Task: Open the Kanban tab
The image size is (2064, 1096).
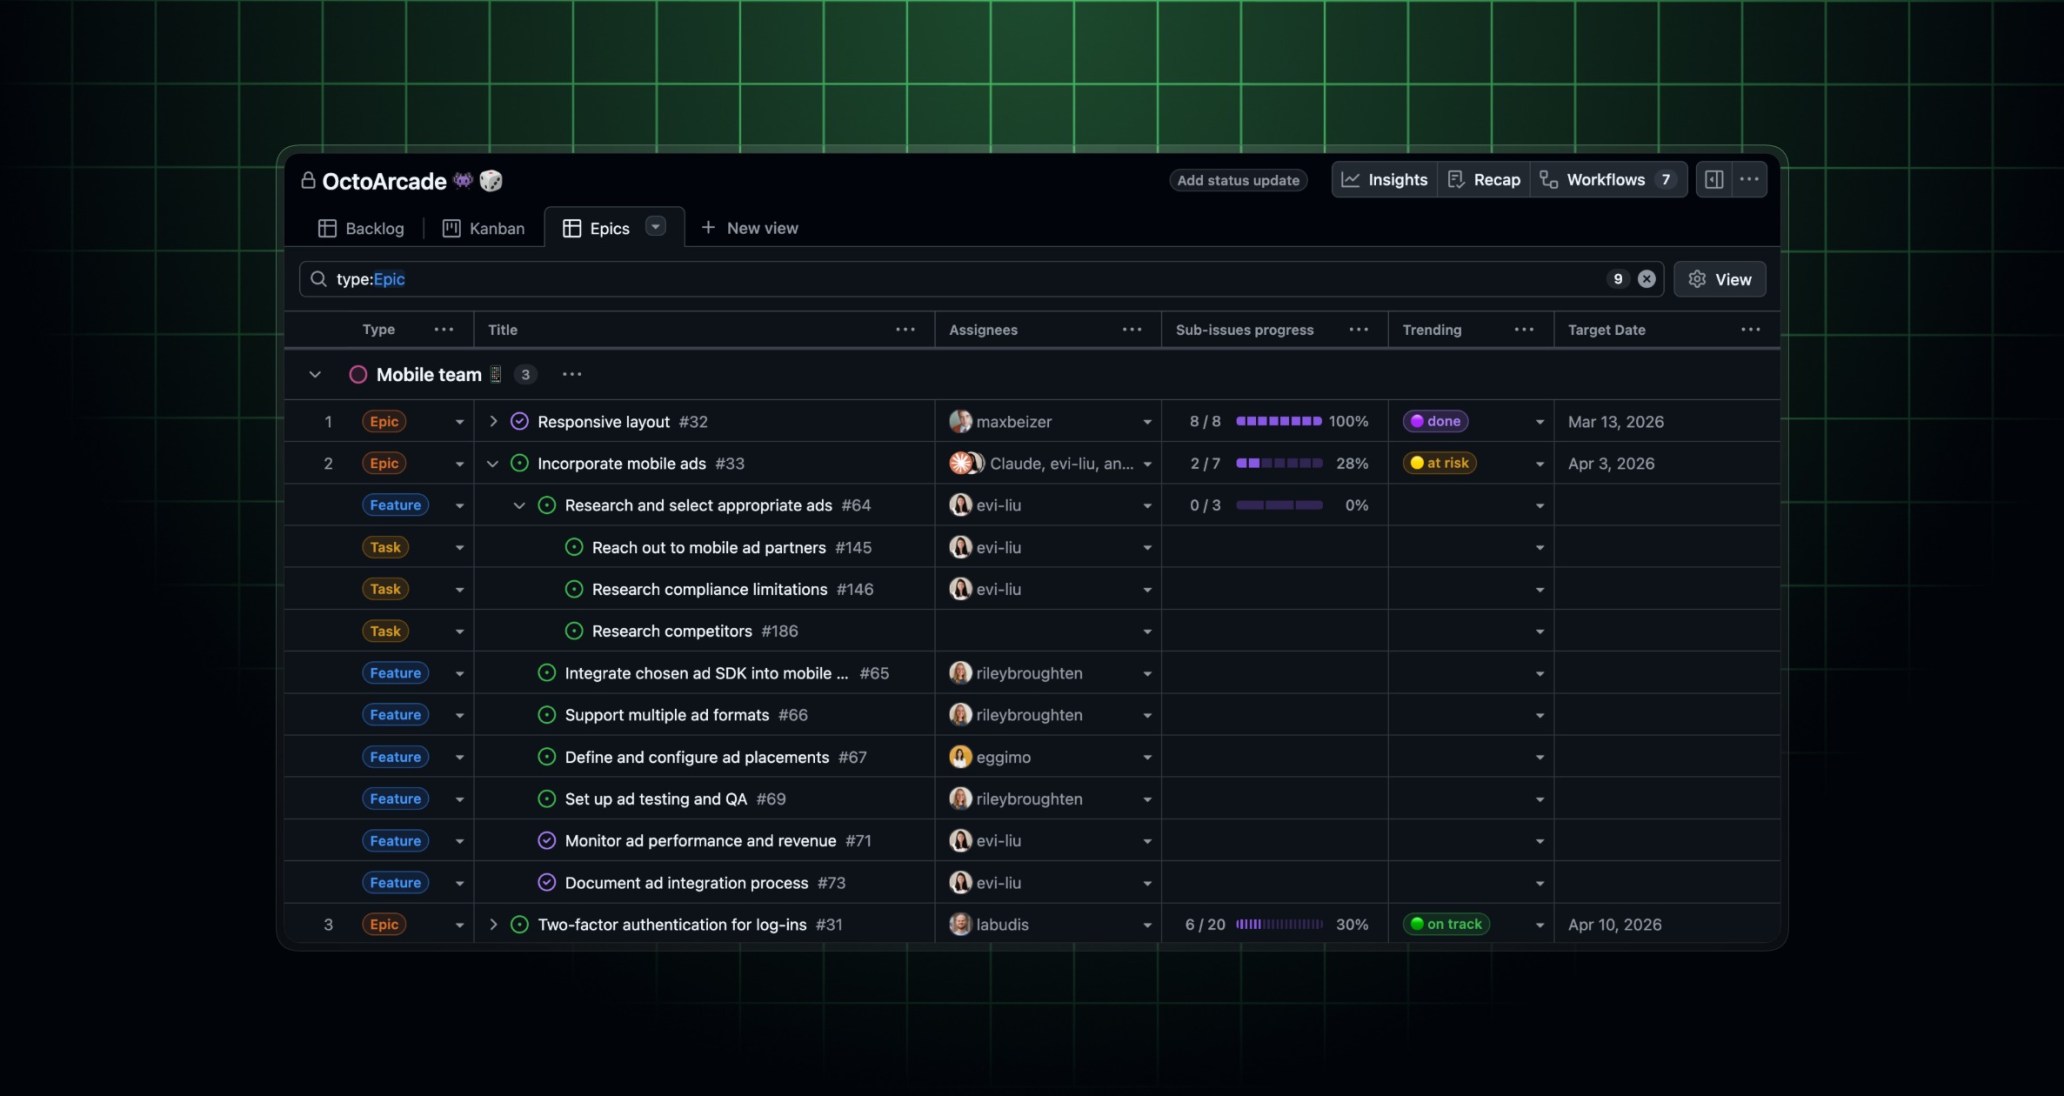Action: (483, 228)
